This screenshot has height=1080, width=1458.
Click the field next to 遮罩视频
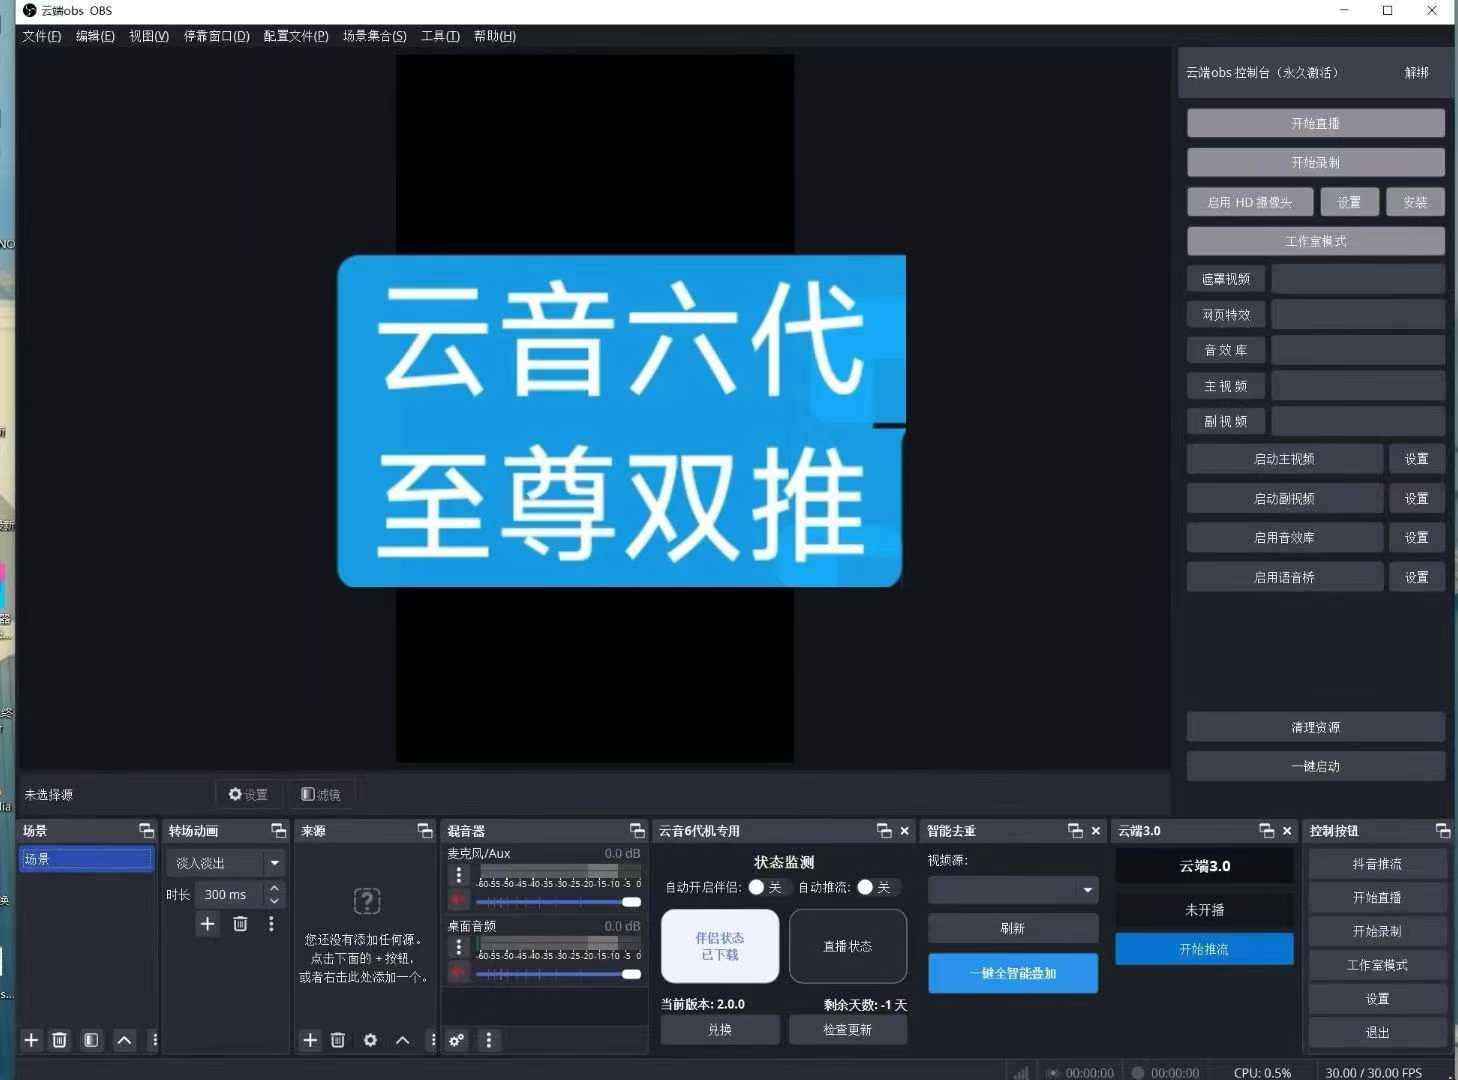click(1357, 279)
